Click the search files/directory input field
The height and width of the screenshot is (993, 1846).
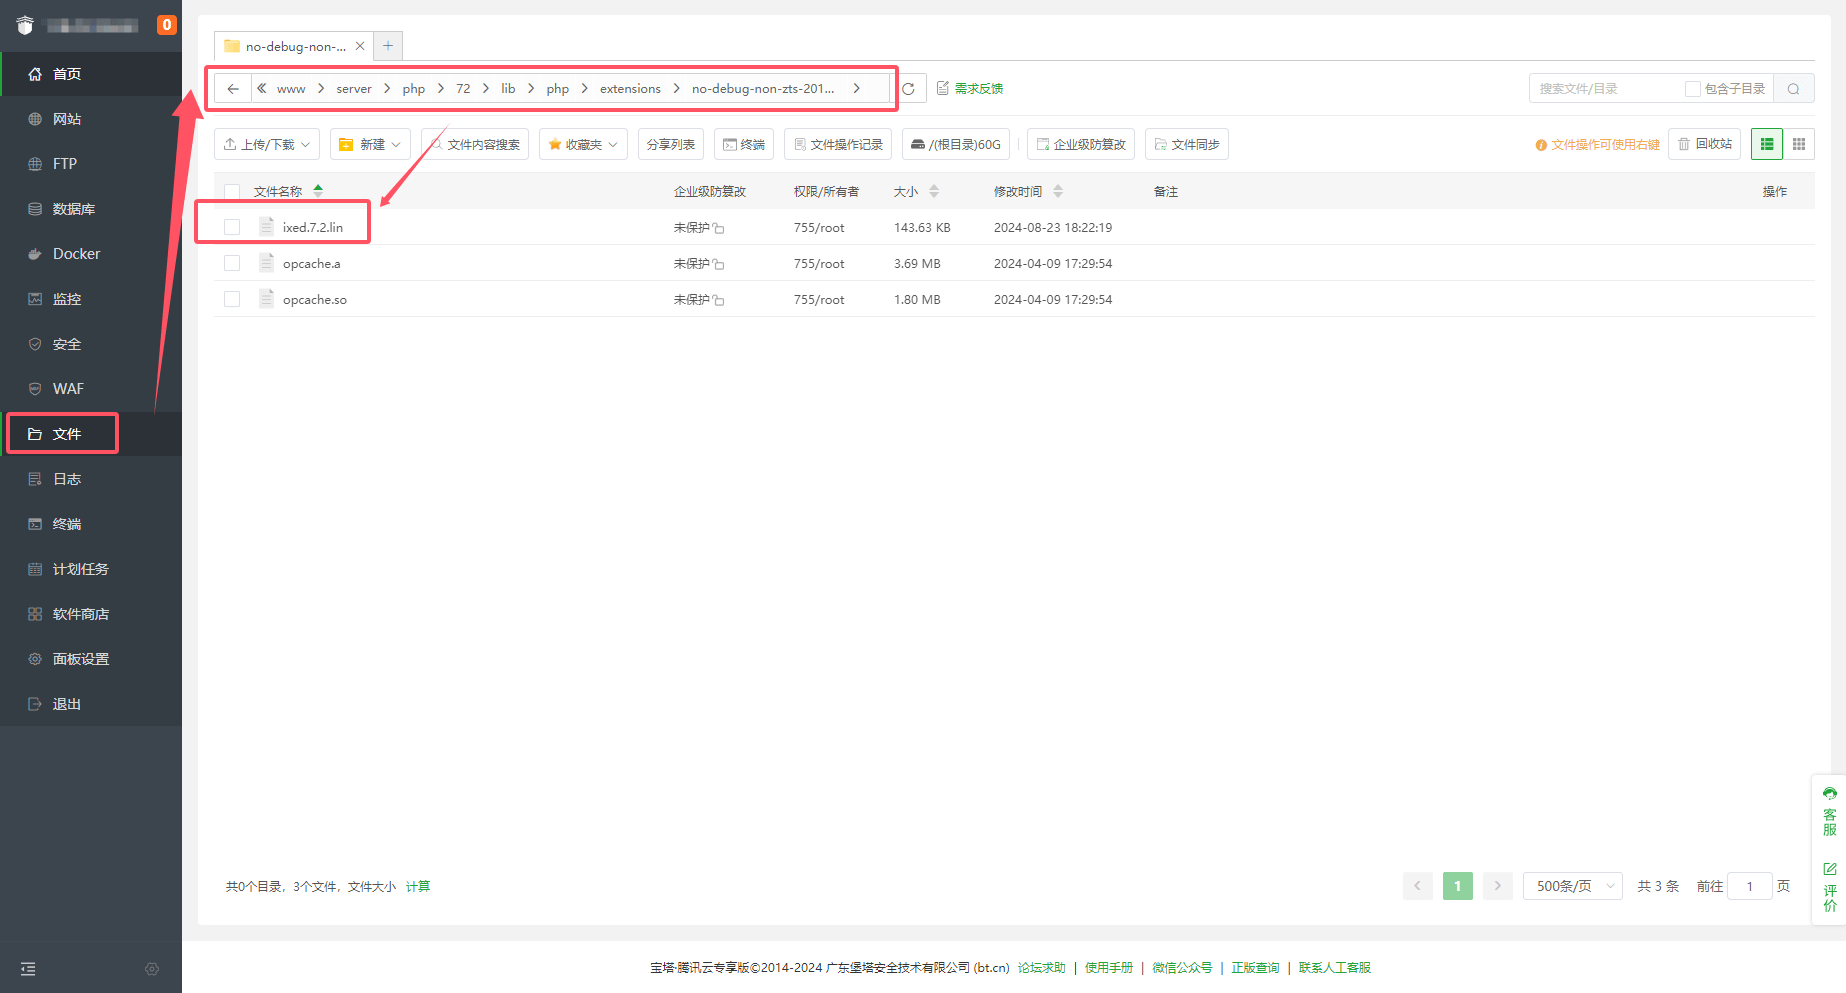(1605, 89)
